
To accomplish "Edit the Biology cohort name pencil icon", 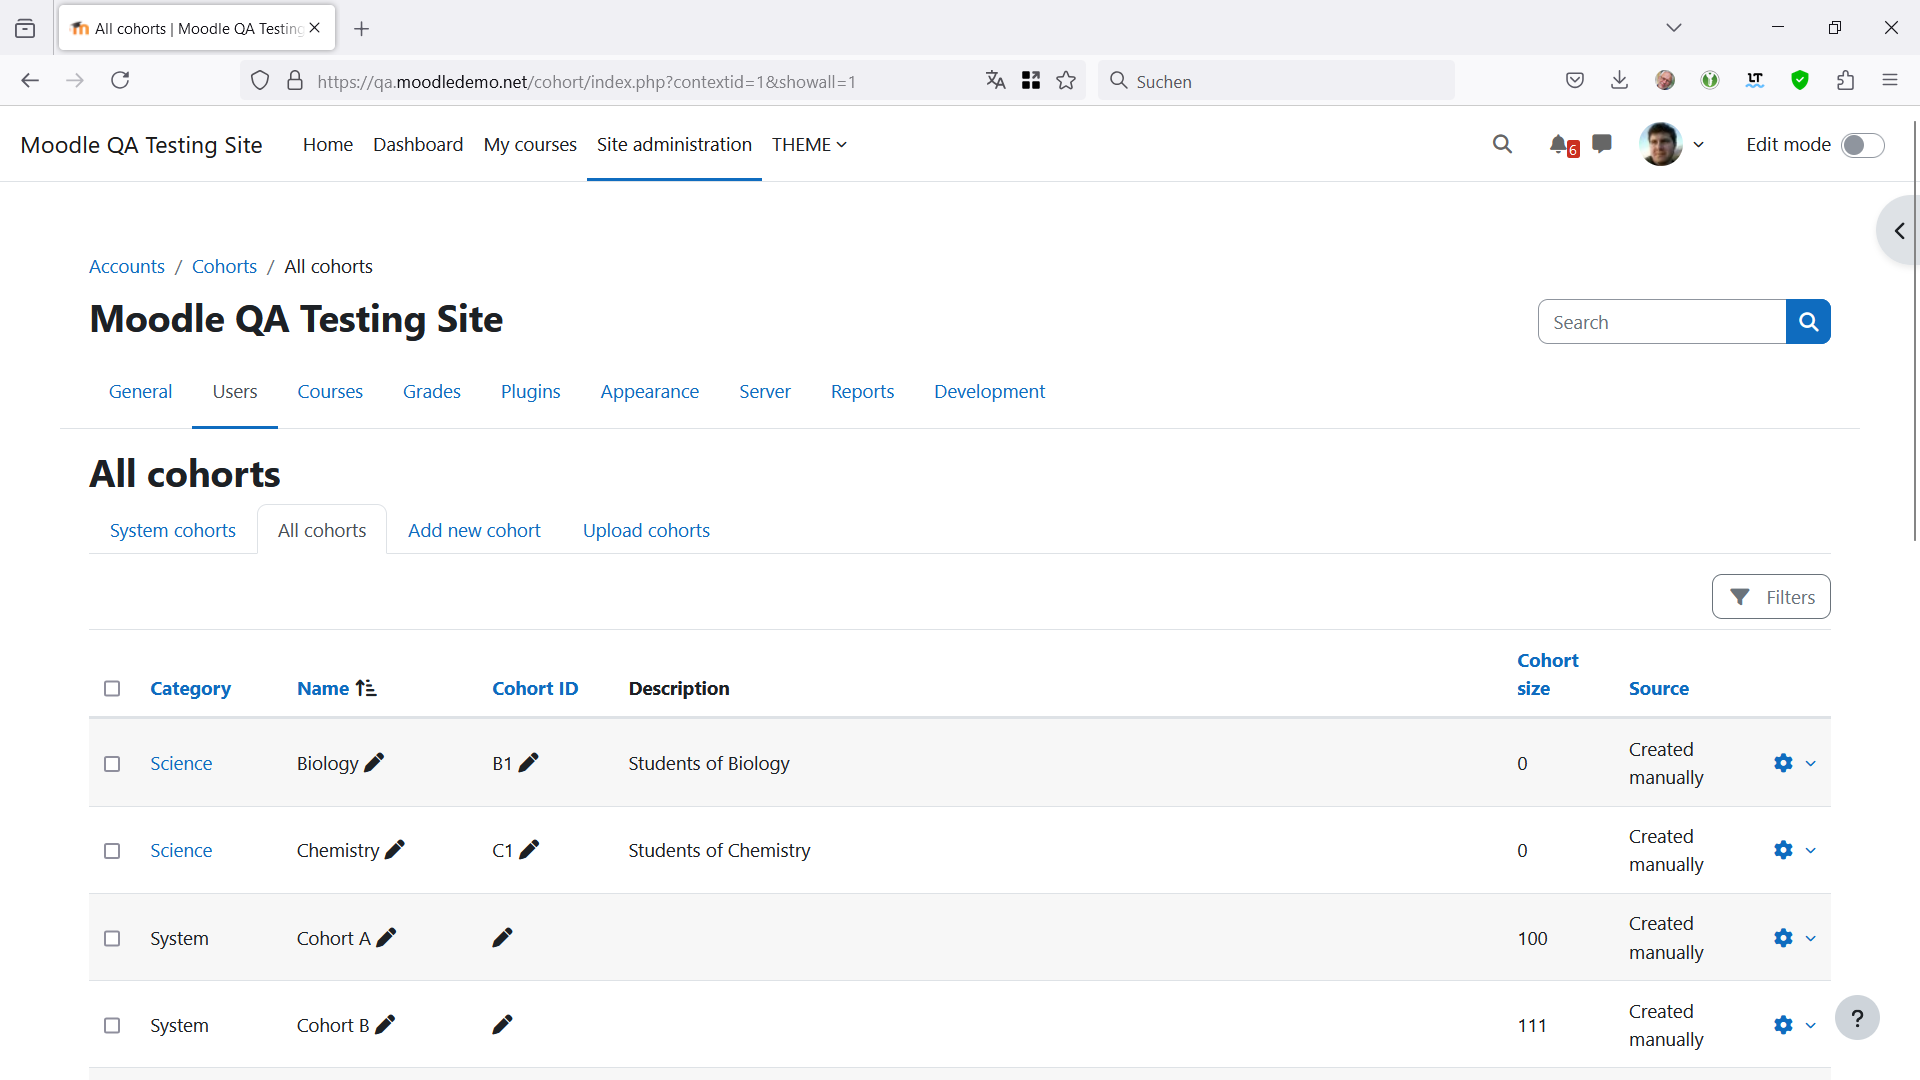I will point(374,763).
